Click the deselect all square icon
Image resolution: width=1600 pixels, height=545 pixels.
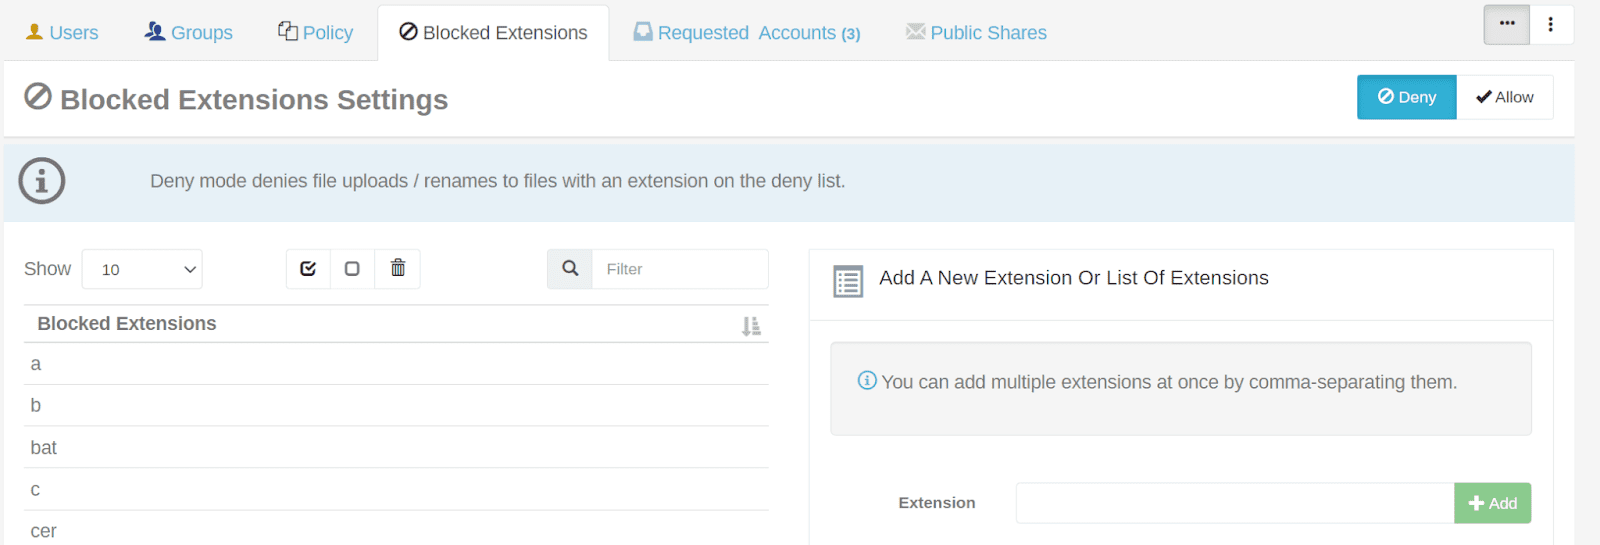coord(352,269)
